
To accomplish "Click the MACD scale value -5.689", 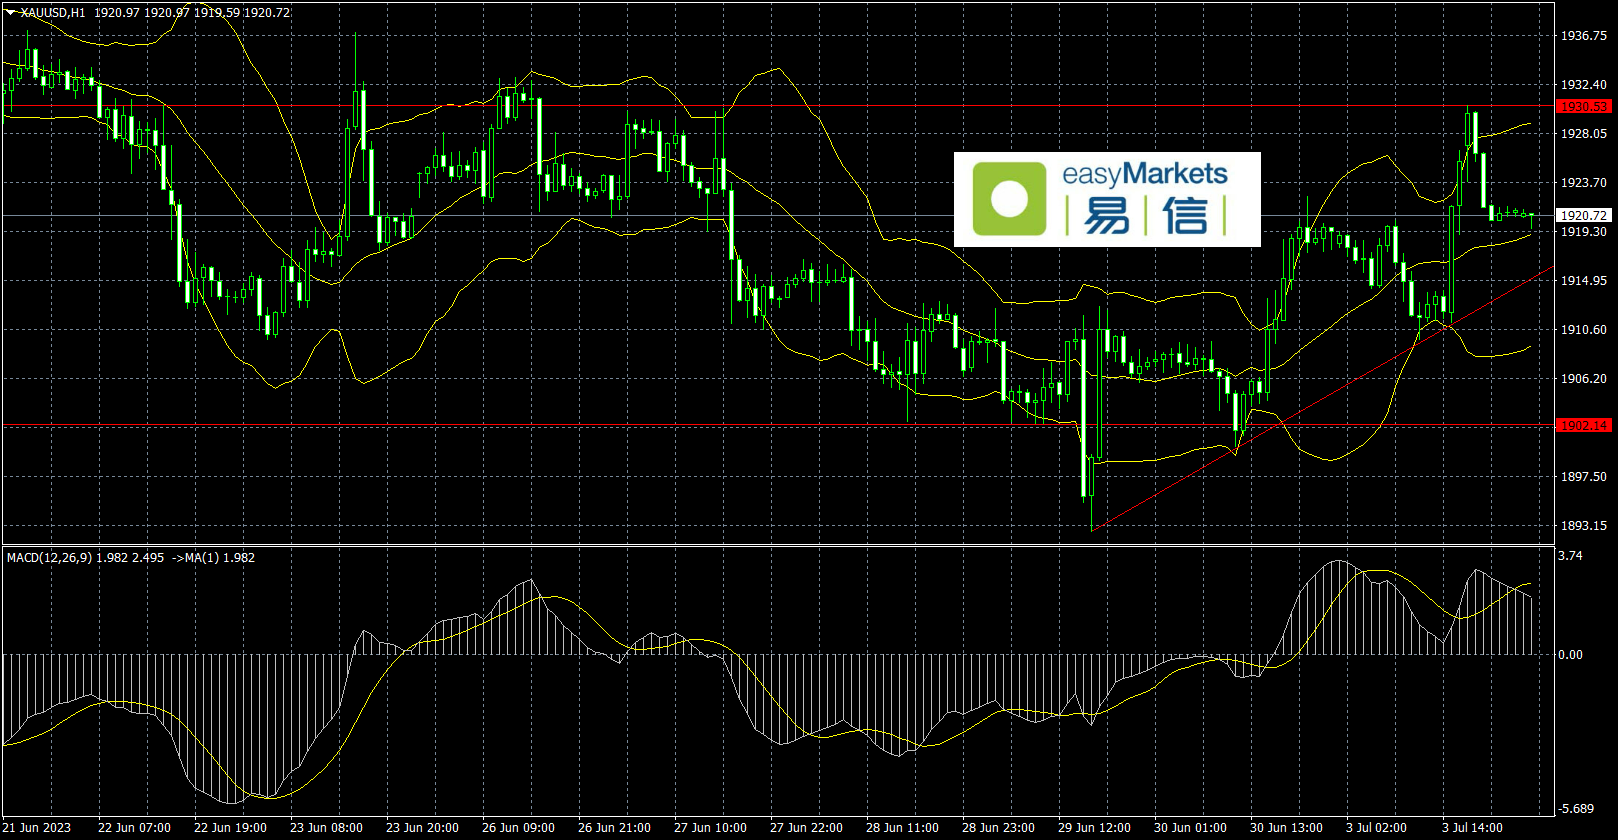I will [x=1577, y=809].
